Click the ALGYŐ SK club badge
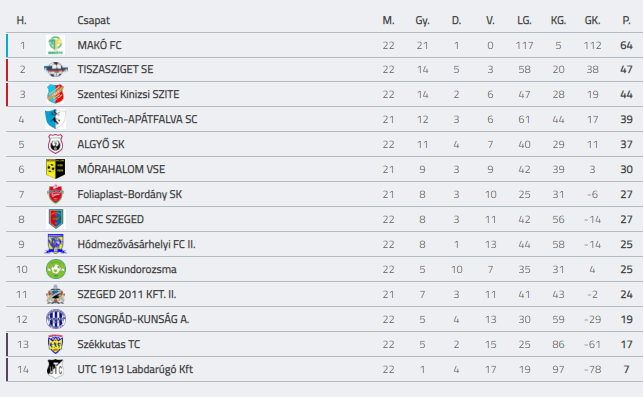The width and height of the screenshot is (643, 397). 55,144
